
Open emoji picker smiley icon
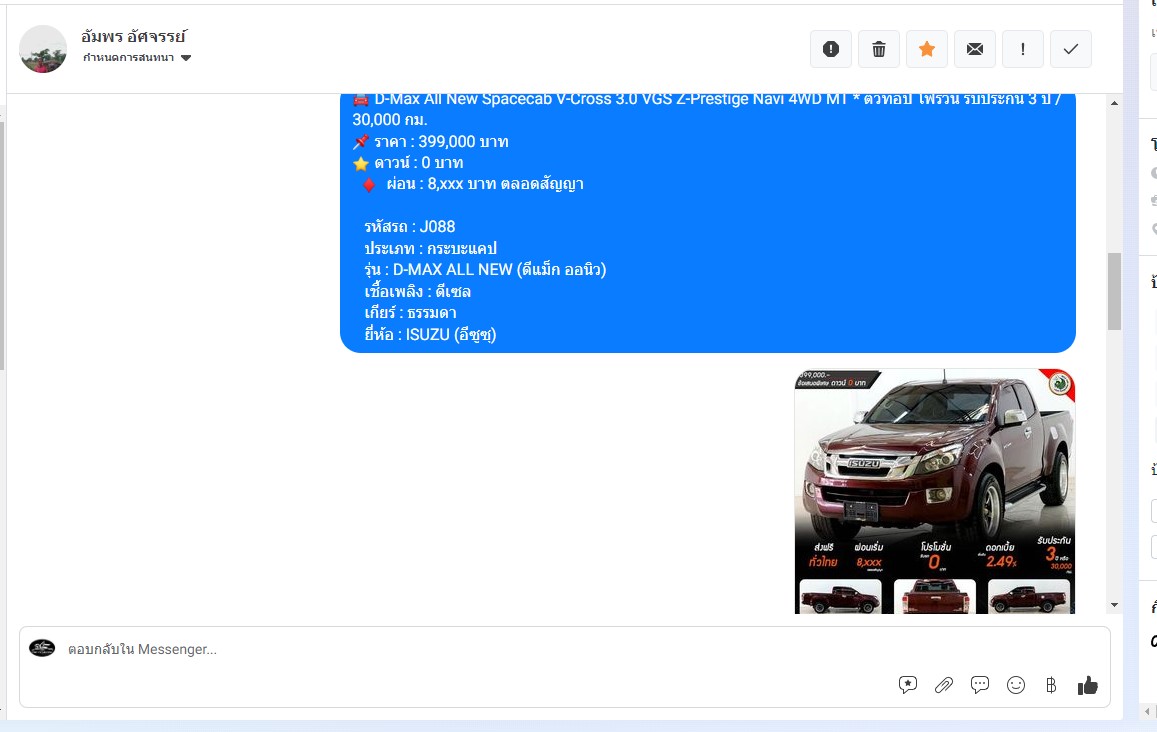coord(1016,685)
